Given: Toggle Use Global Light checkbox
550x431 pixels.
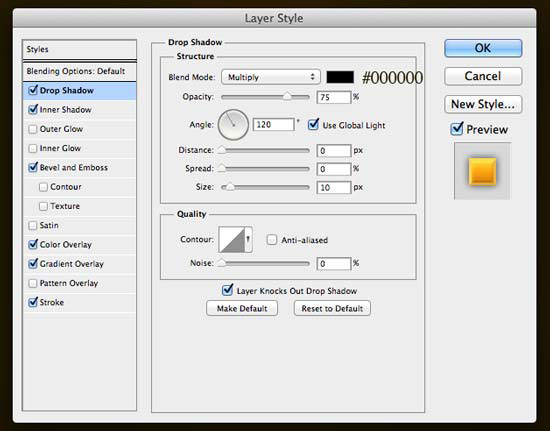Looking at the screenshot, I should click(x=313, y=124).
